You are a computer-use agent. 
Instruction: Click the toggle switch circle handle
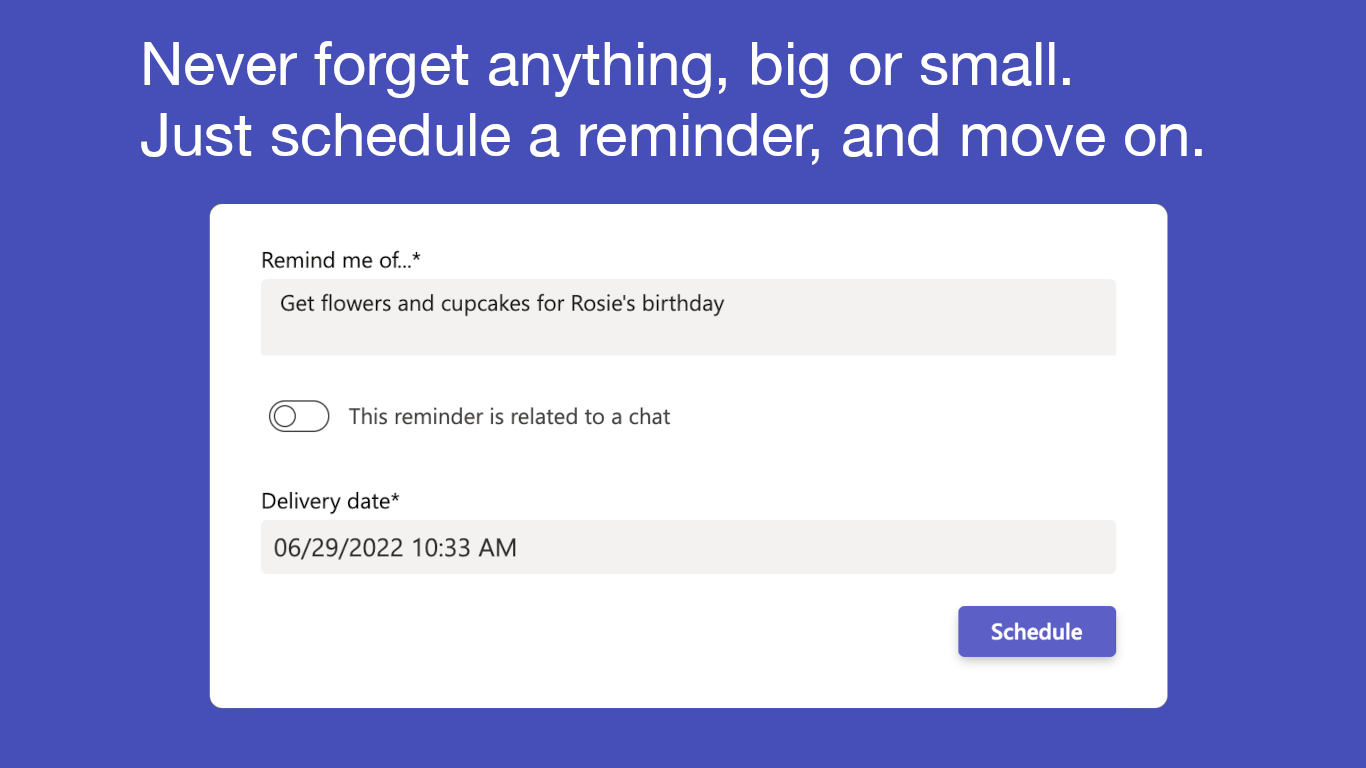[x=287, y=415]
